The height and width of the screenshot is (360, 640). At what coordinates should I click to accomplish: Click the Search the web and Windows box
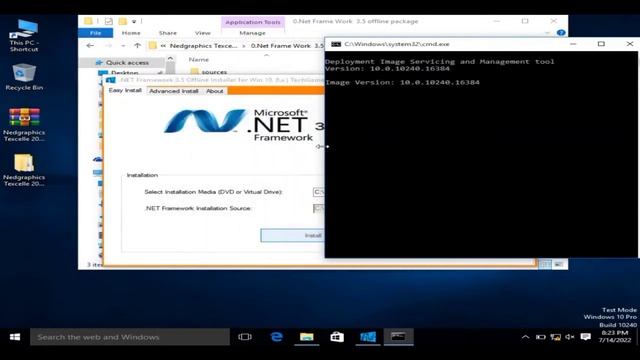[130, 337]
